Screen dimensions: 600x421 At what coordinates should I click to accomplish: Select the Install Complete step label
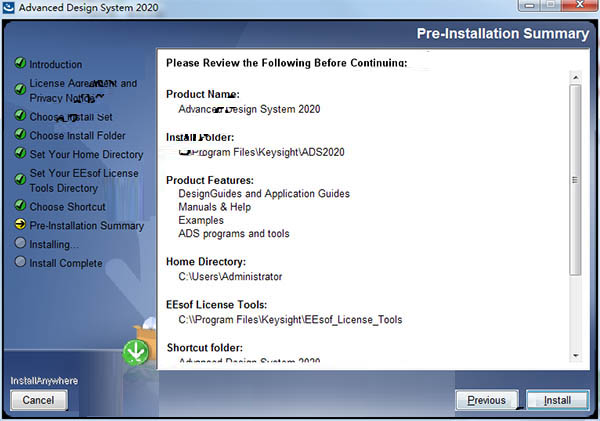point(66,263)
